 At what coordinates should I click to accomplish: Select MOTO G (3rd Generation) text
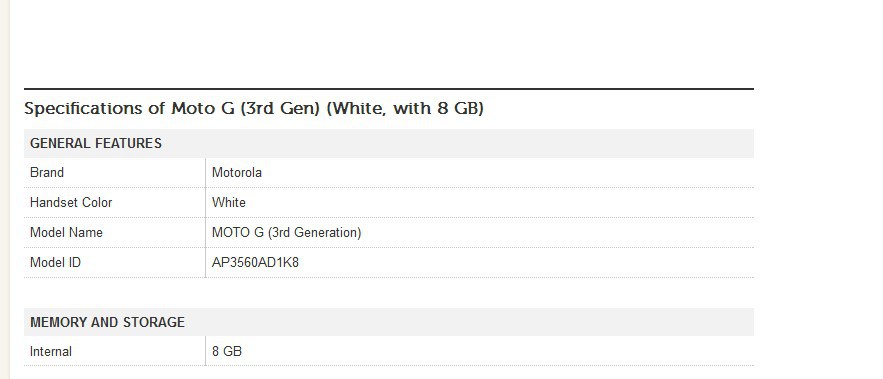pyautogui.click(x=286, y=232)
